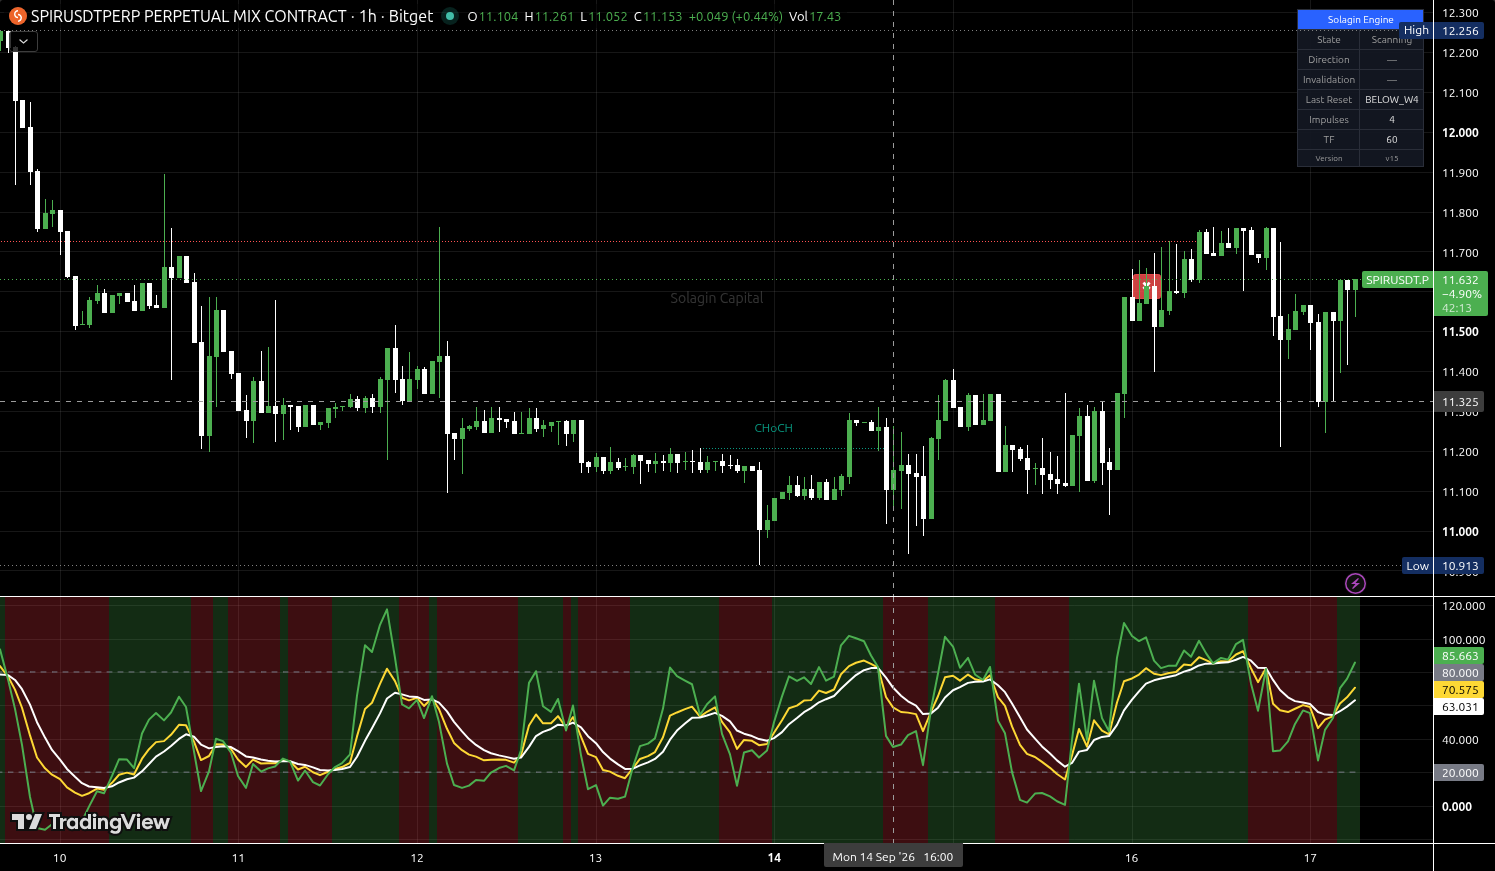Click the Impulses label cell

[x=1329, y=120]
